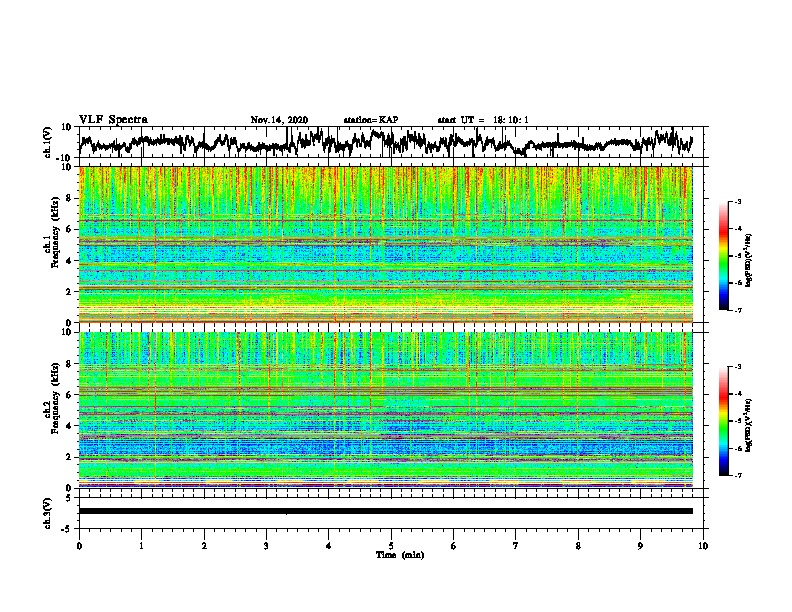Click the ch.1 voltage waveform trace panel
The height and width of the screenshot is (612, 792).
click(x=393, y=142)
